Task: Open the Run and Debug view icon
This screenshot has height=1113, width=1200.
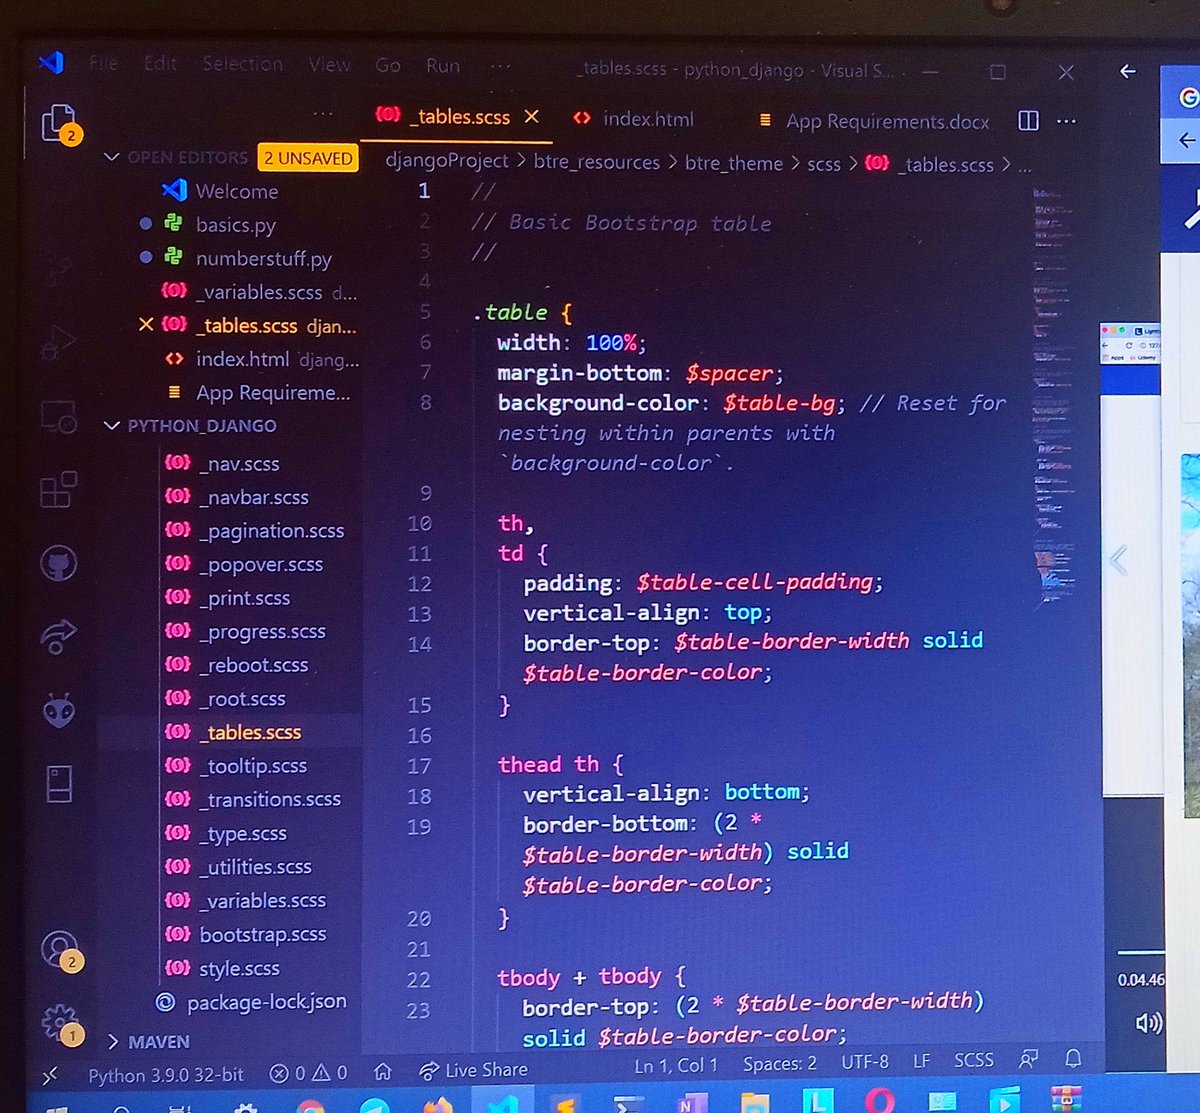Action: pyautogui.click(x=57, y=342)
